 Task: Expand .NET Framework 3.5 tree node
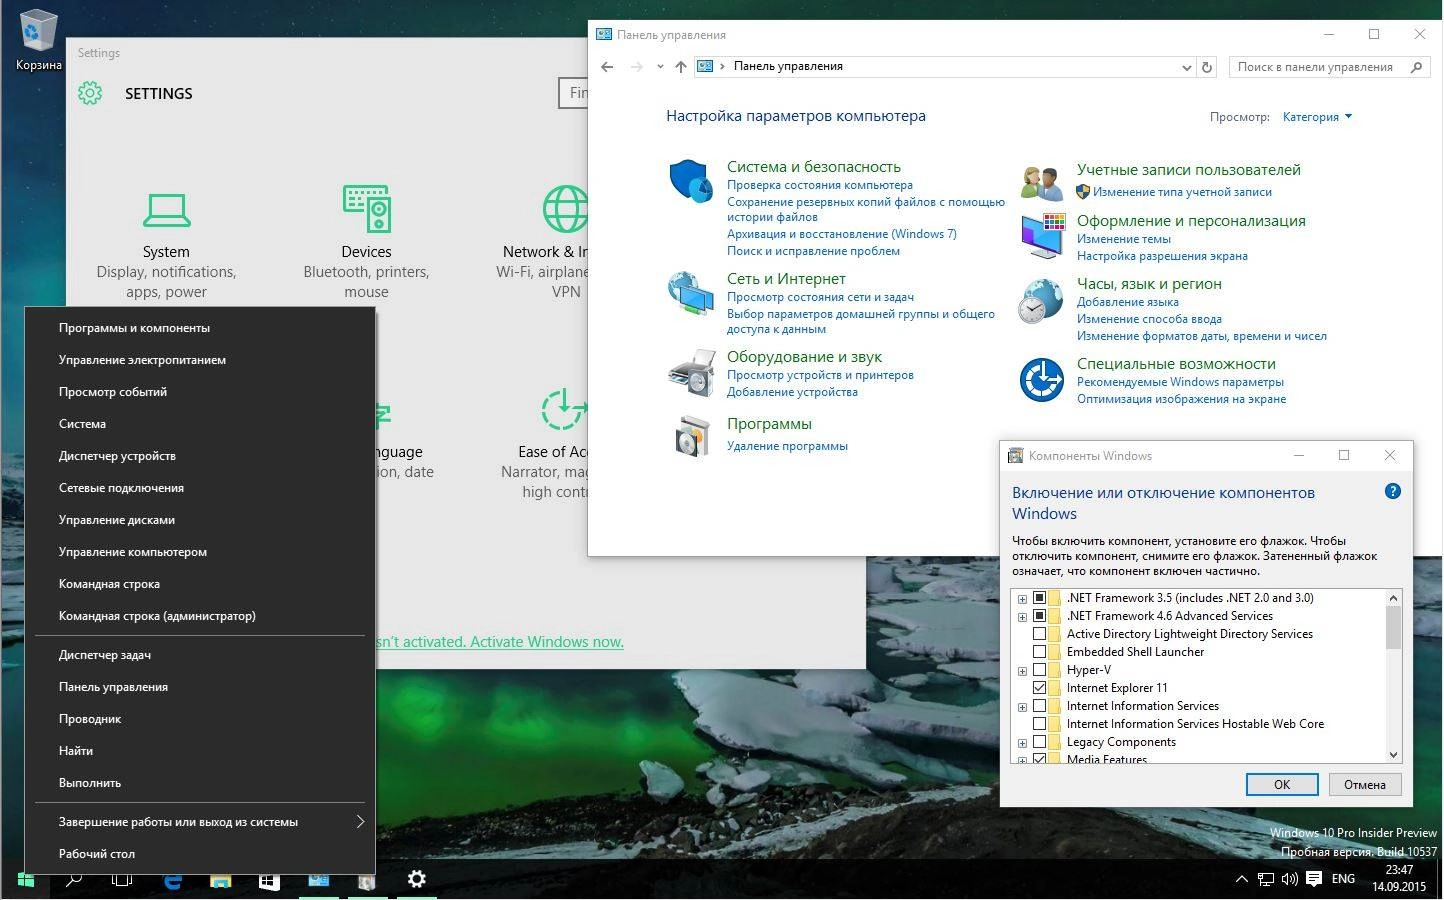tap(1022, 599)
